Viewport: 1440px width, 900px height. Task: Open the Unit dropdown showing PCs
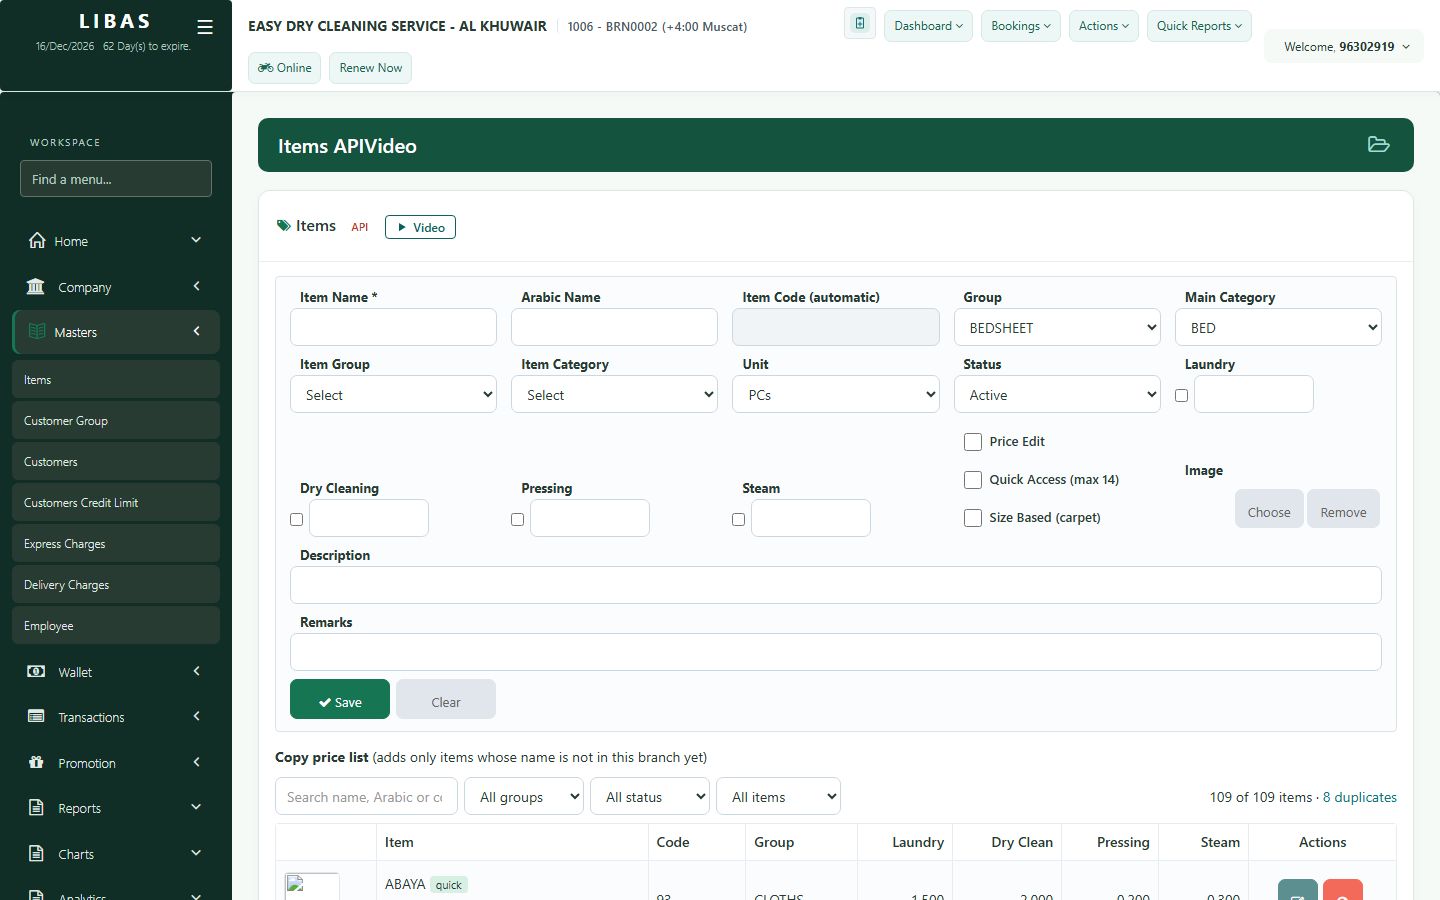coord(836,395)
